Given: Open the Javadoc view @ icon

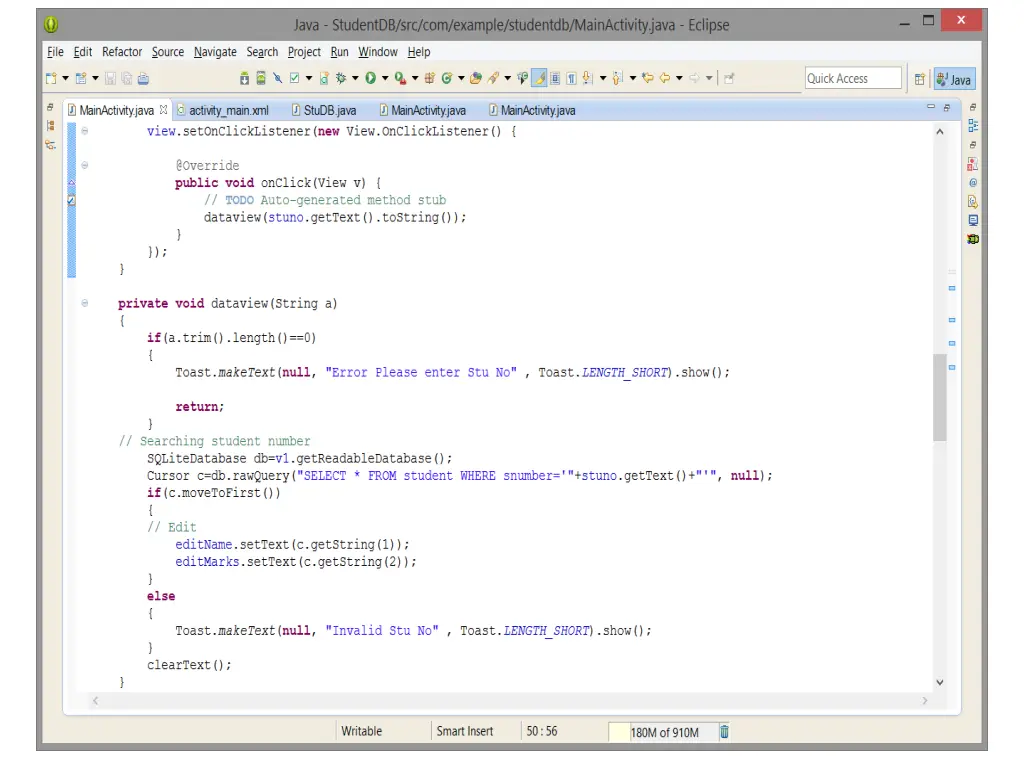Looking at the screenshot, I should pos(973,183).
